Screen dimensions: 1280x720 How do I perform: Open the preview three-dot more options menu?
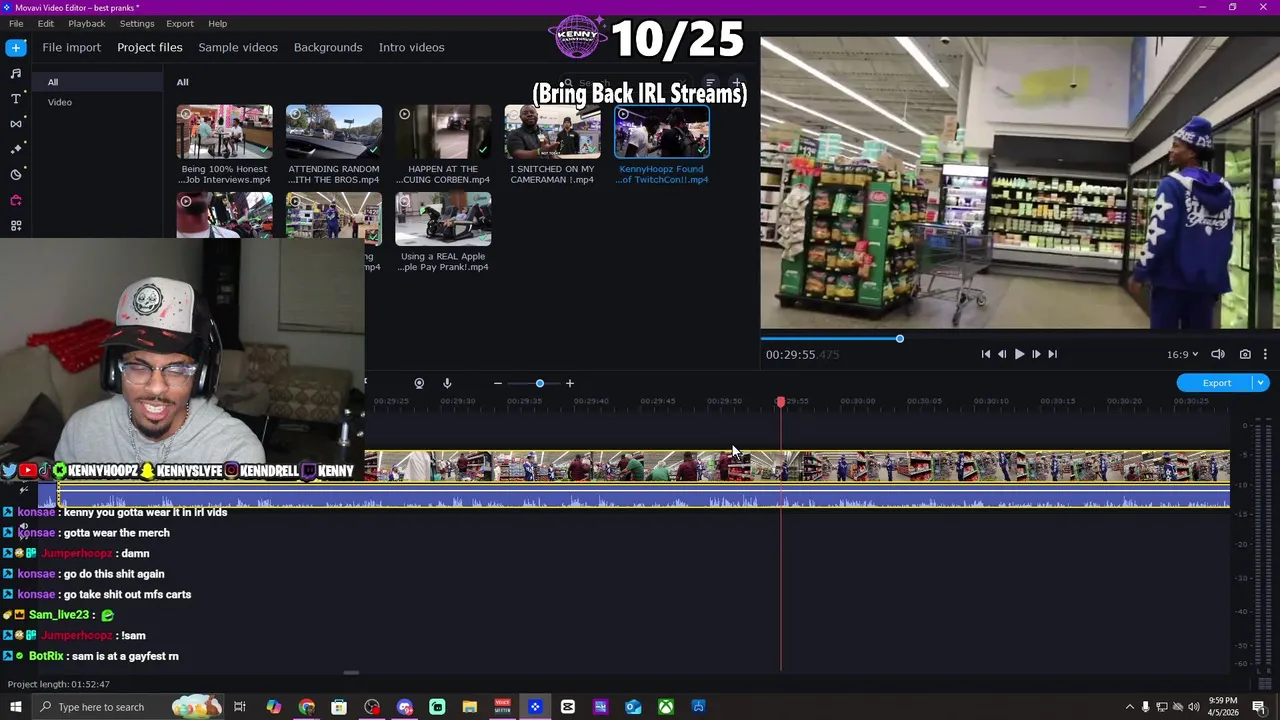click(1265, 354)
